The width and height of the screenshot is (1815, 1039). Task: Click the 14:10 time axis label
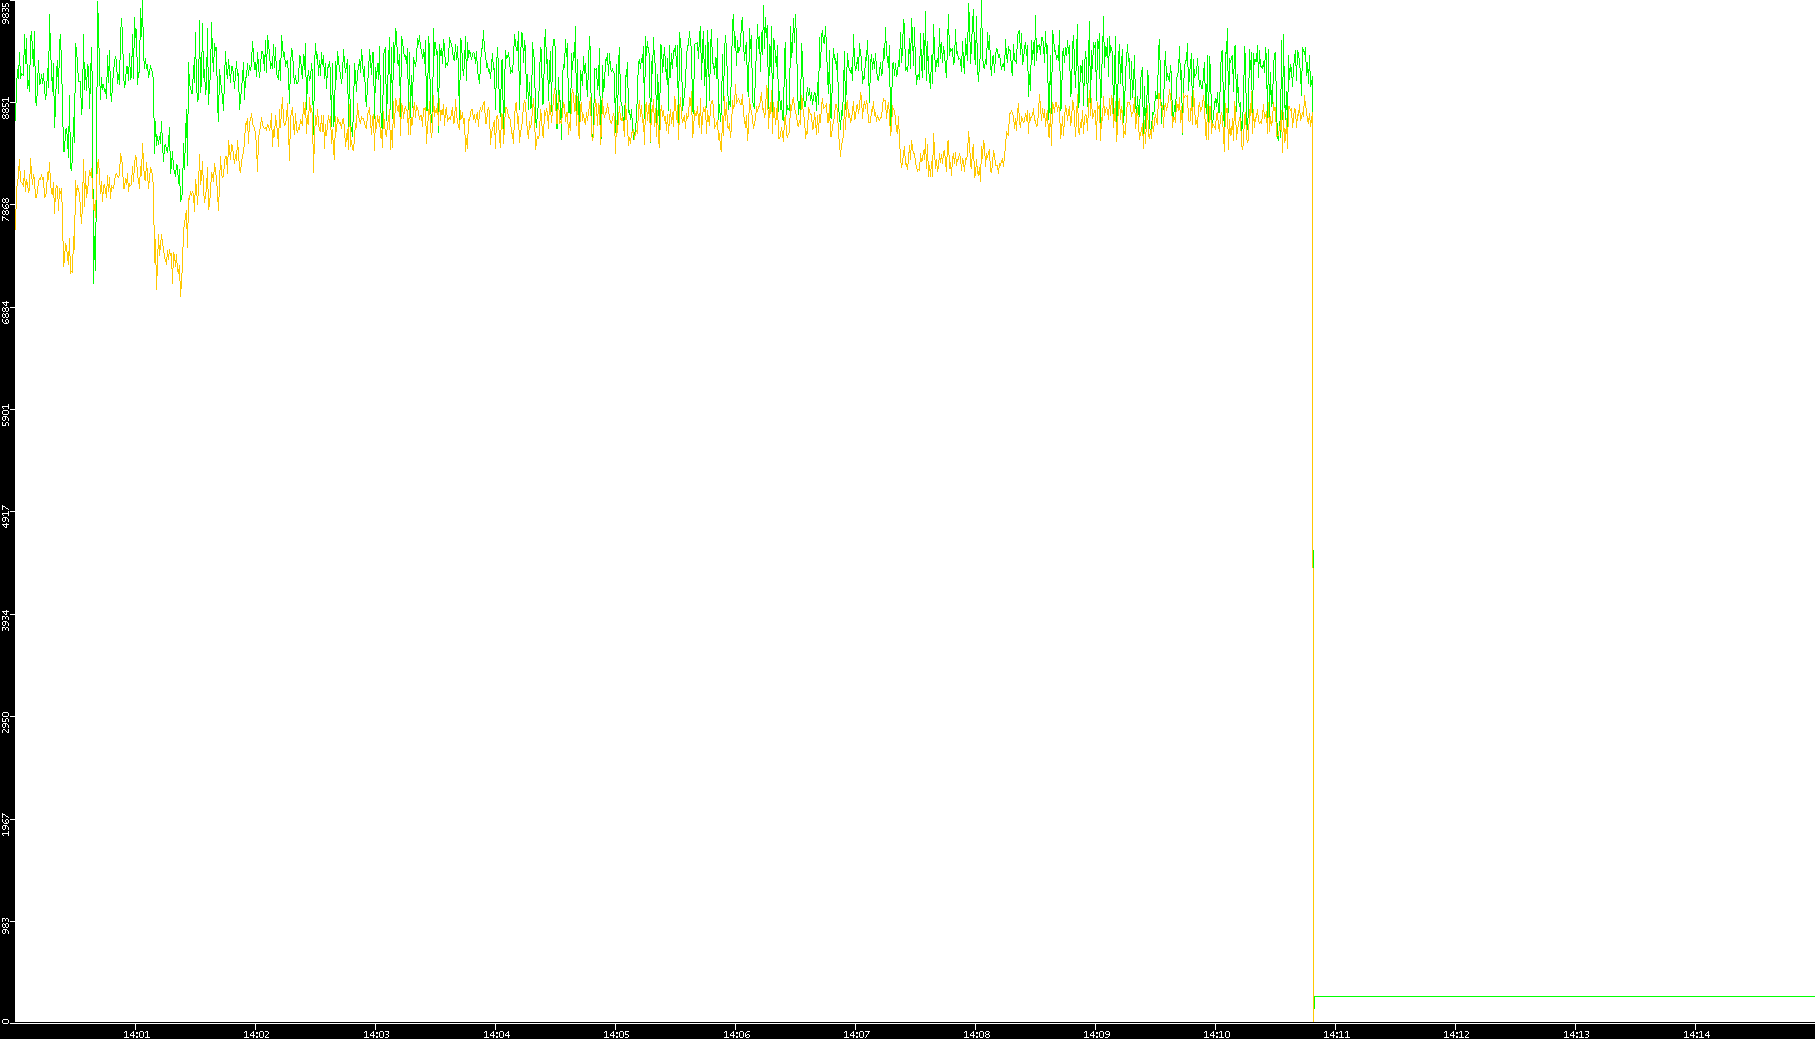1216,1034
